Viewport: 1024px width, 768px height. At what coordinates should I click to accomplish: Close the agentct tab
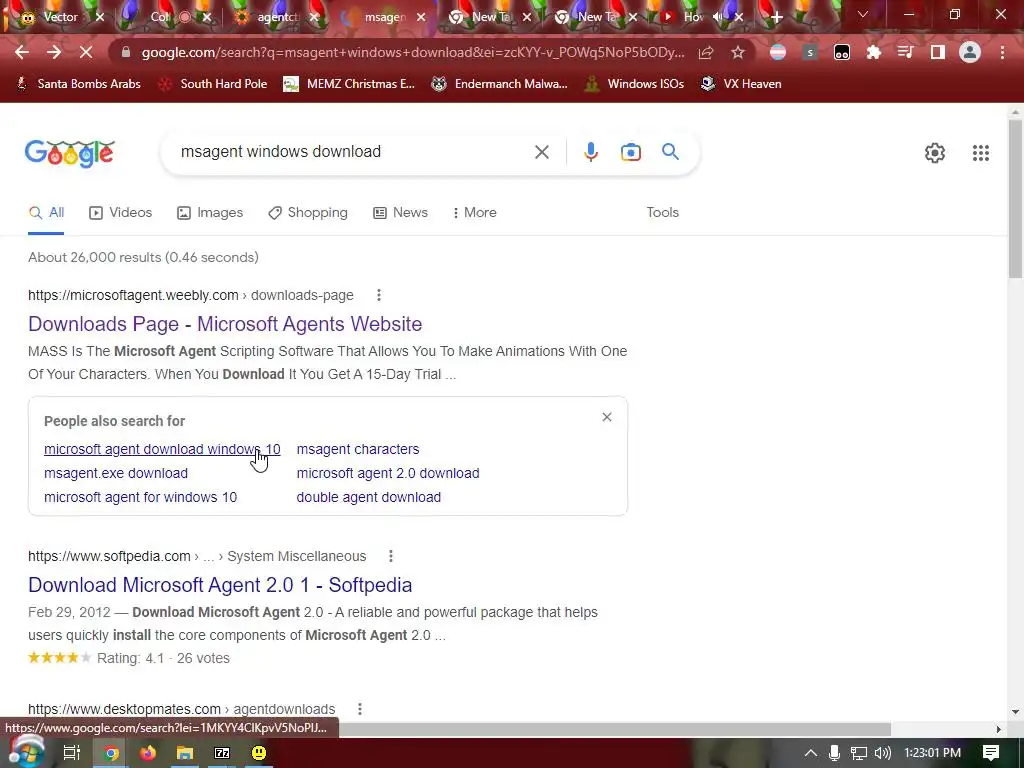(314, 17)
